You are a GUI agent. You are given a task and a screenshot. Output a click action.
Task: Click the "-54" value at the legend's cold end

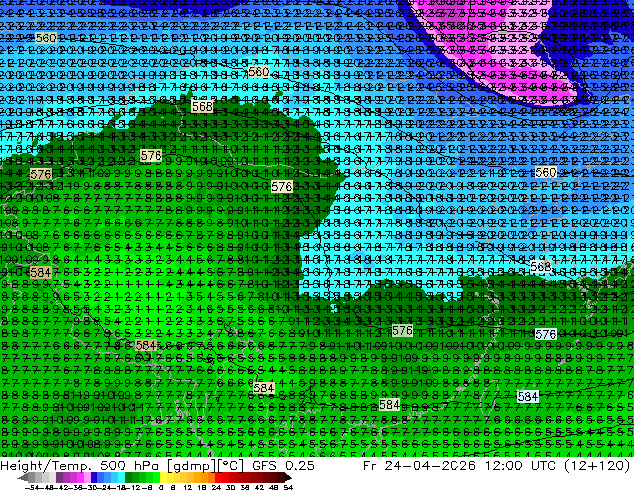pyautogui.click(x=32, y=487)
